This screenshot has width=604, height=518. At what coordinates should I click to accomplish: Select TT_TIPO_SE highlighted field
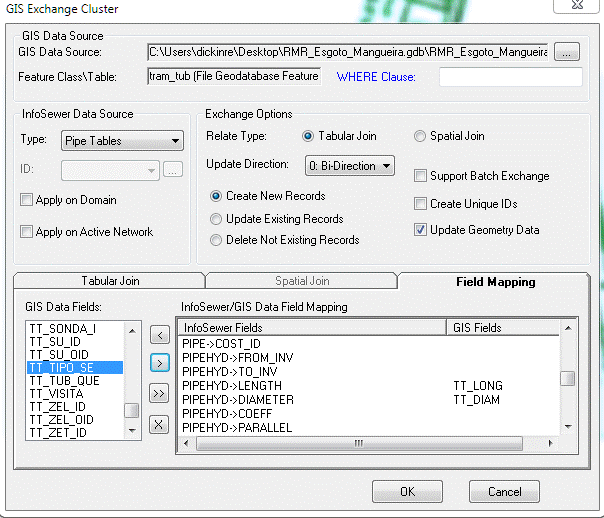pyautogui.click(x=75, y=368)
